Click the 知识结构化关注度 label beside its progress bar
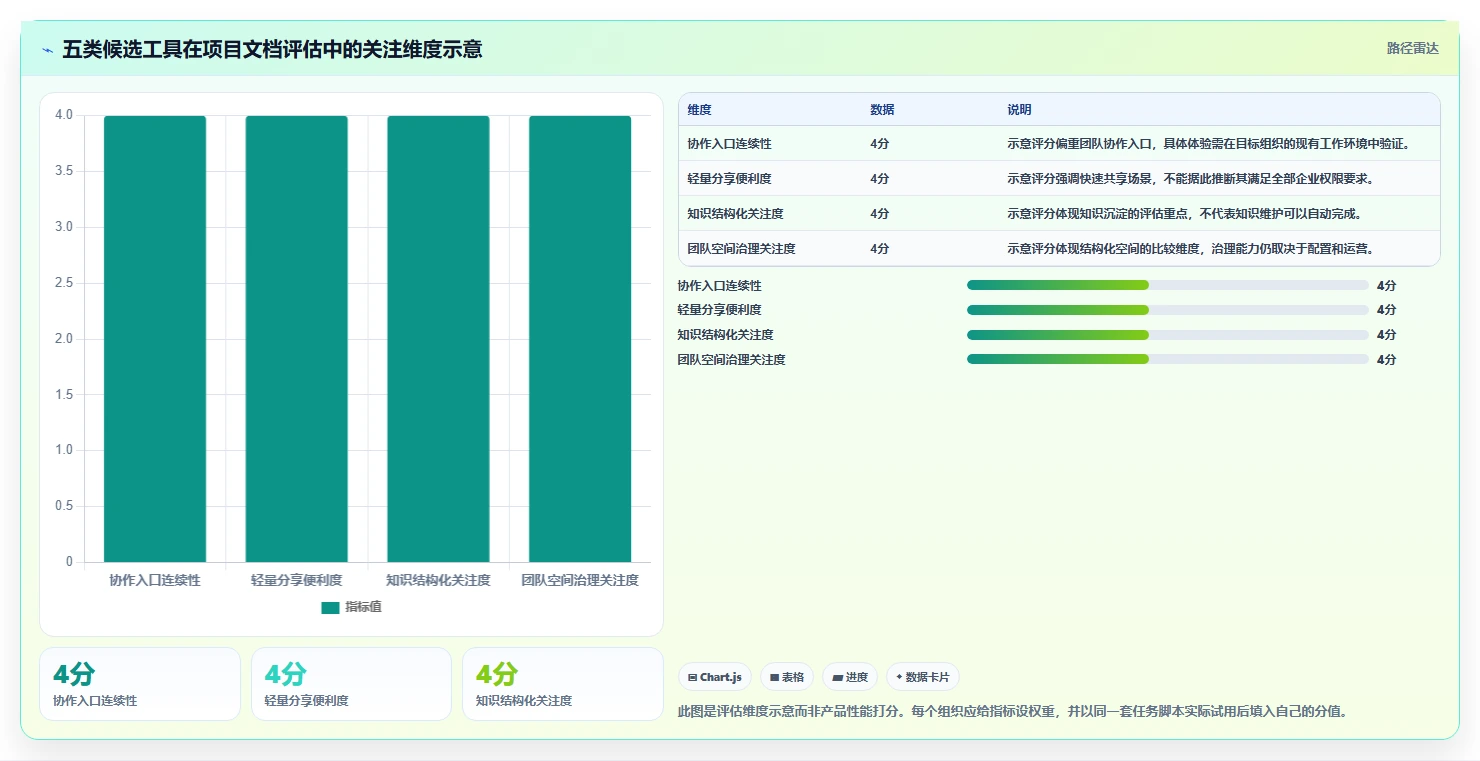The width and height of the screenshot is (1480, 761). tap(725, 335)
